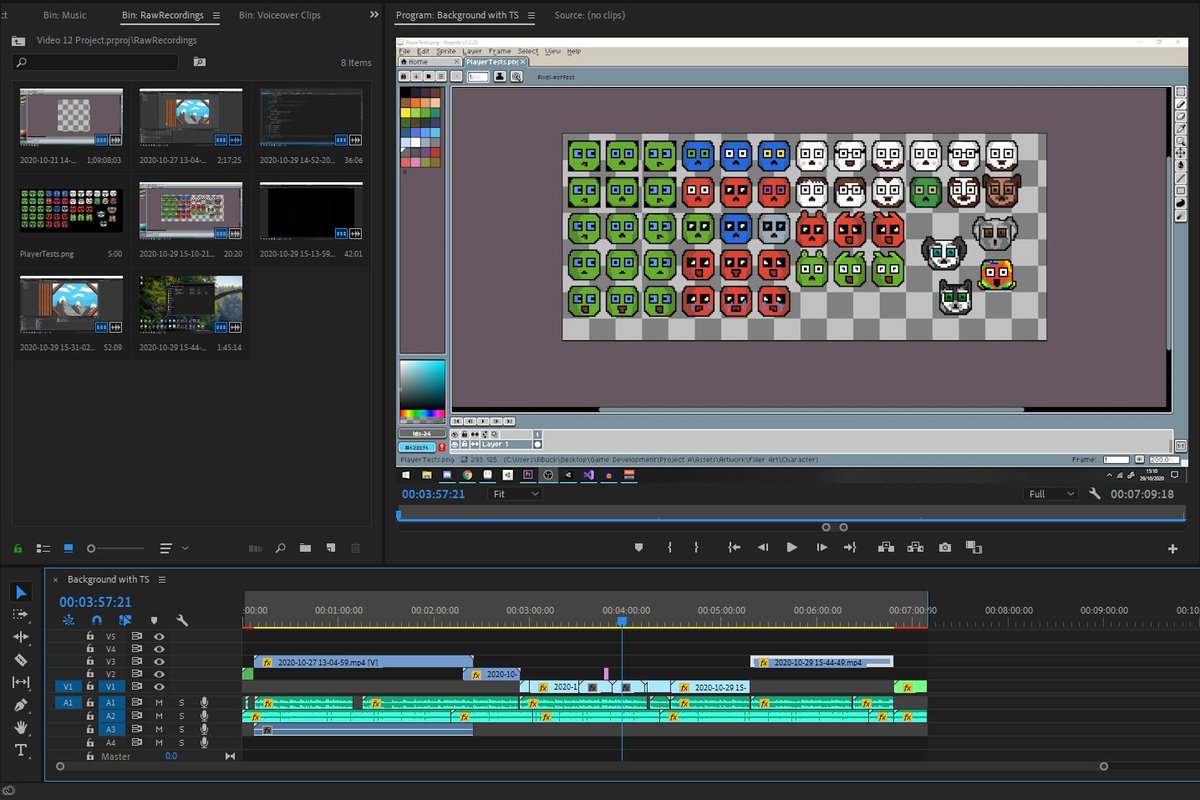Click the bin search field
This screenshot has width=1200, height=800.
click(96, 62)
